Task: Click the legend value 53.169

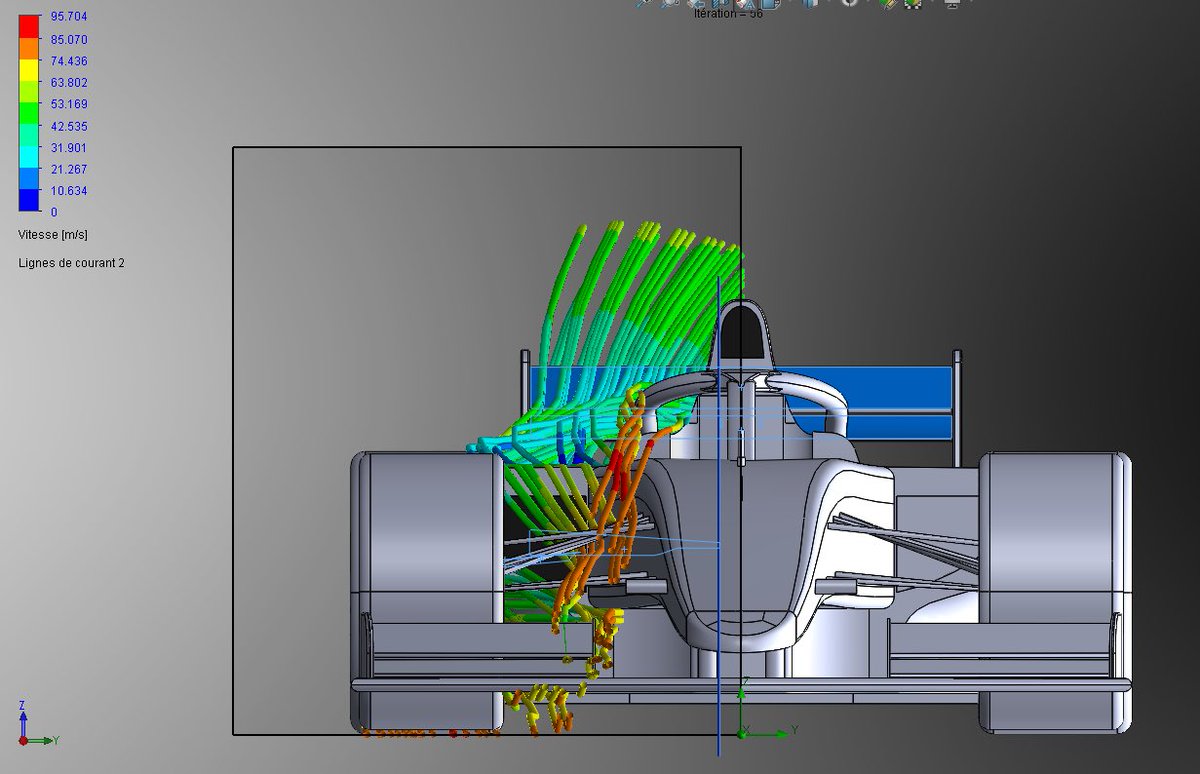Action: (69, 105)
